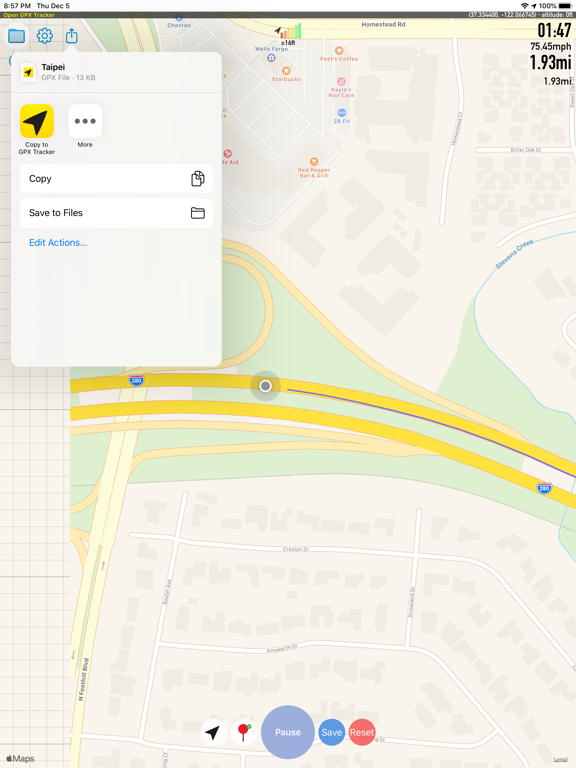Open Edit Actions link
The height and width of the screenshot is (768, 576).
click(x=58, y=242)
